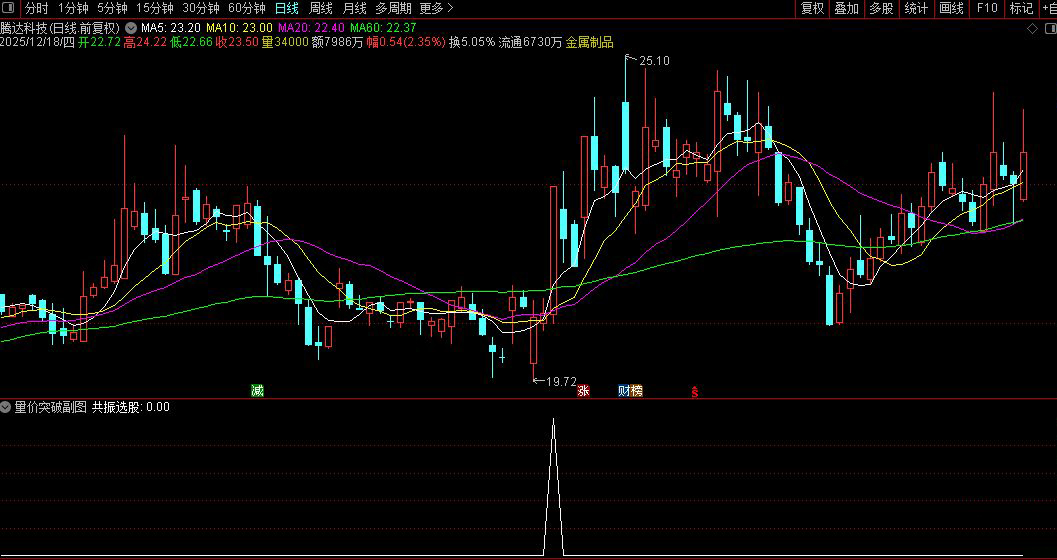The height and width of the screenshot is (560, 1057).
Task: Click the 复权 button
Action: (812, 8)
